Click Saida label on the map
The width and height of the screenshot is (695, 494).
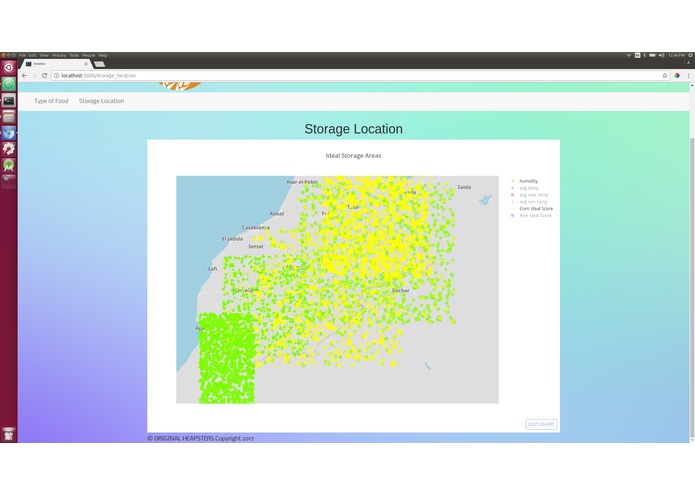464,187
